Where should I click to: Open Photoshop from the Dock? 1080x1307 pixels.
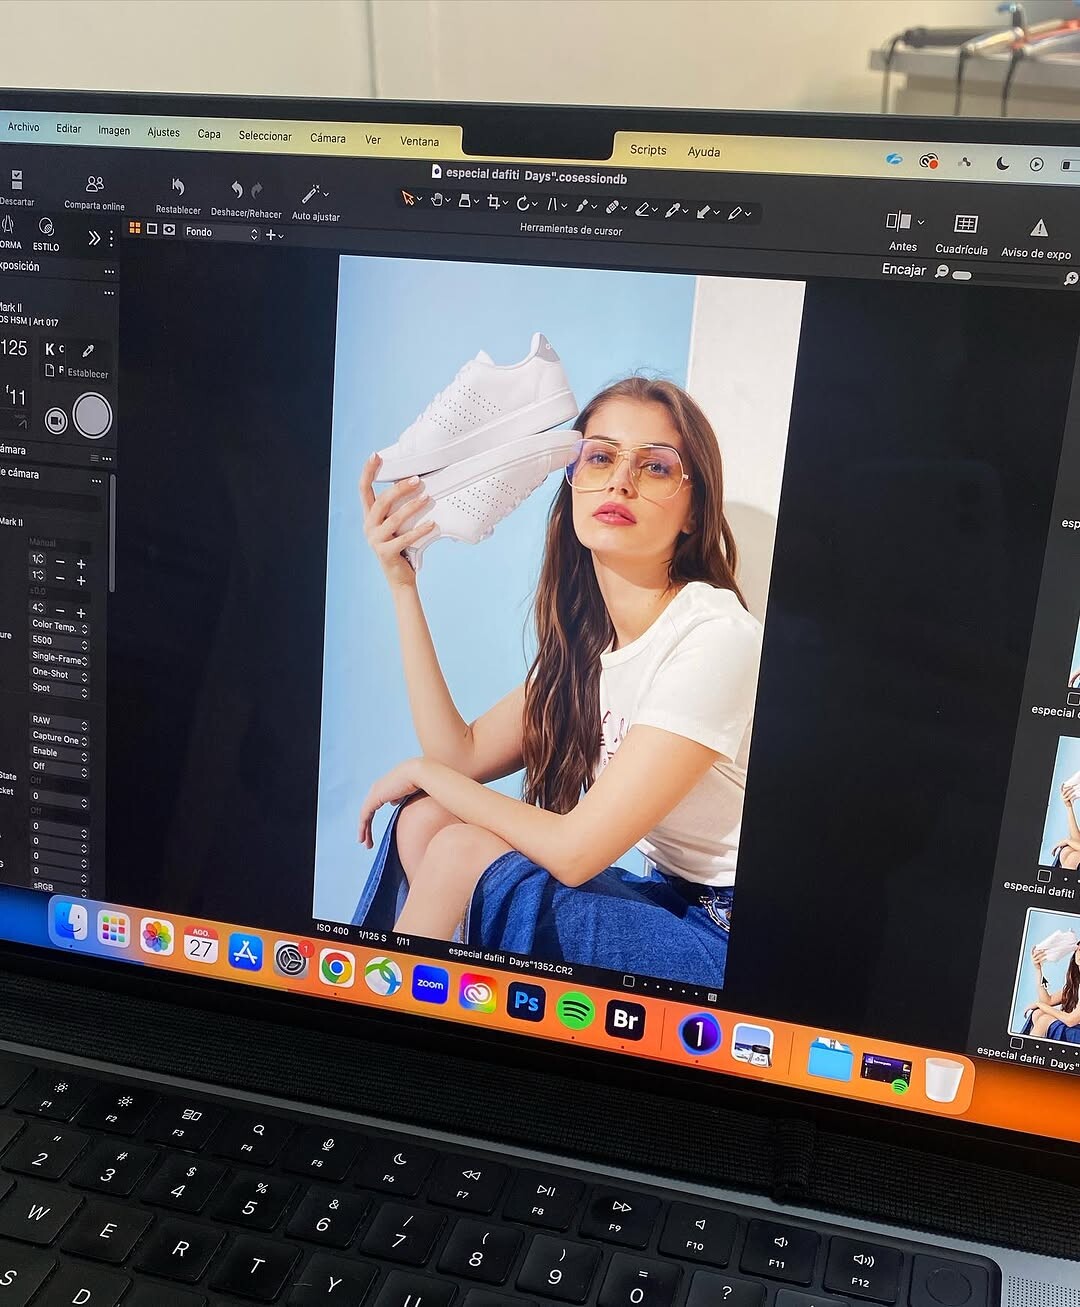point(526,1001)
